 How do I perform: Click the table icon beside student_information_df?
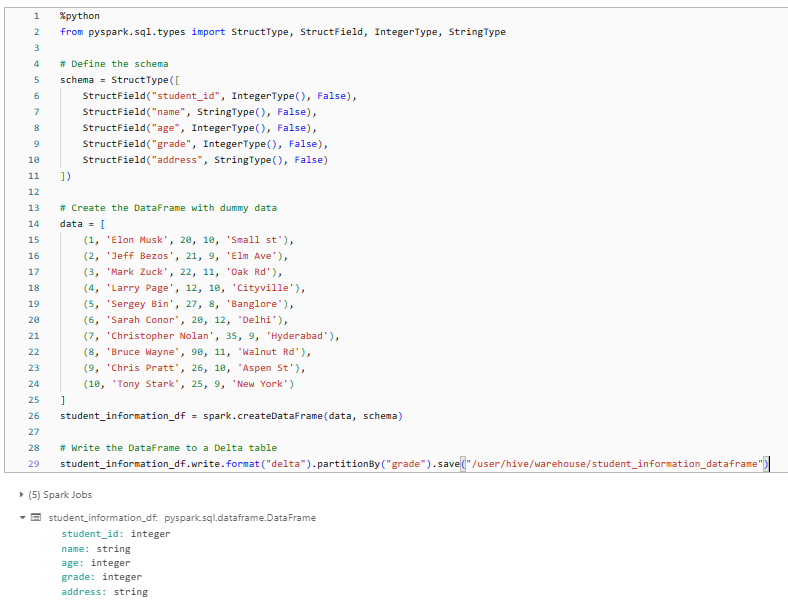tap(36, 518)
